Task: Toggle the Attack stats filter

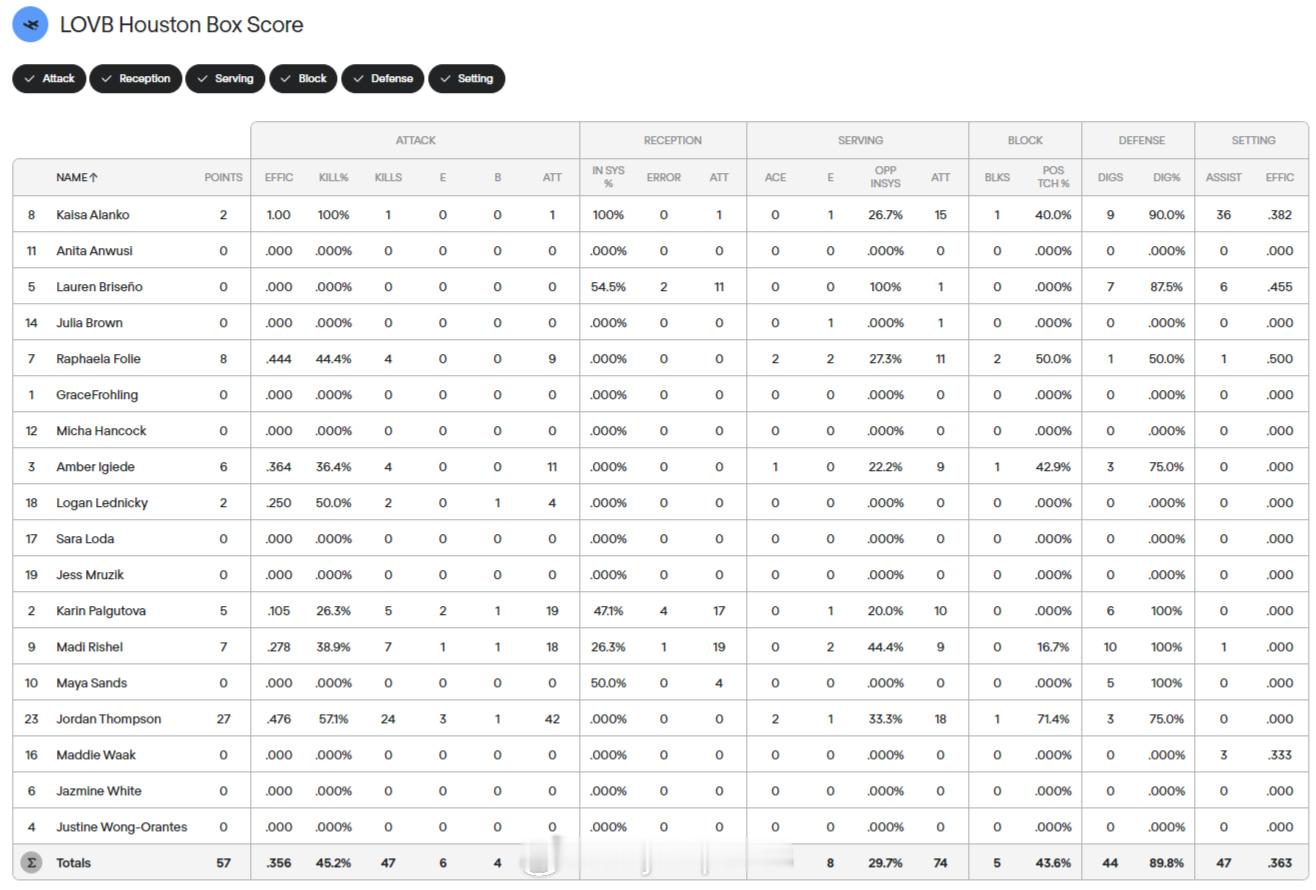Action: (x=49, y=78)
